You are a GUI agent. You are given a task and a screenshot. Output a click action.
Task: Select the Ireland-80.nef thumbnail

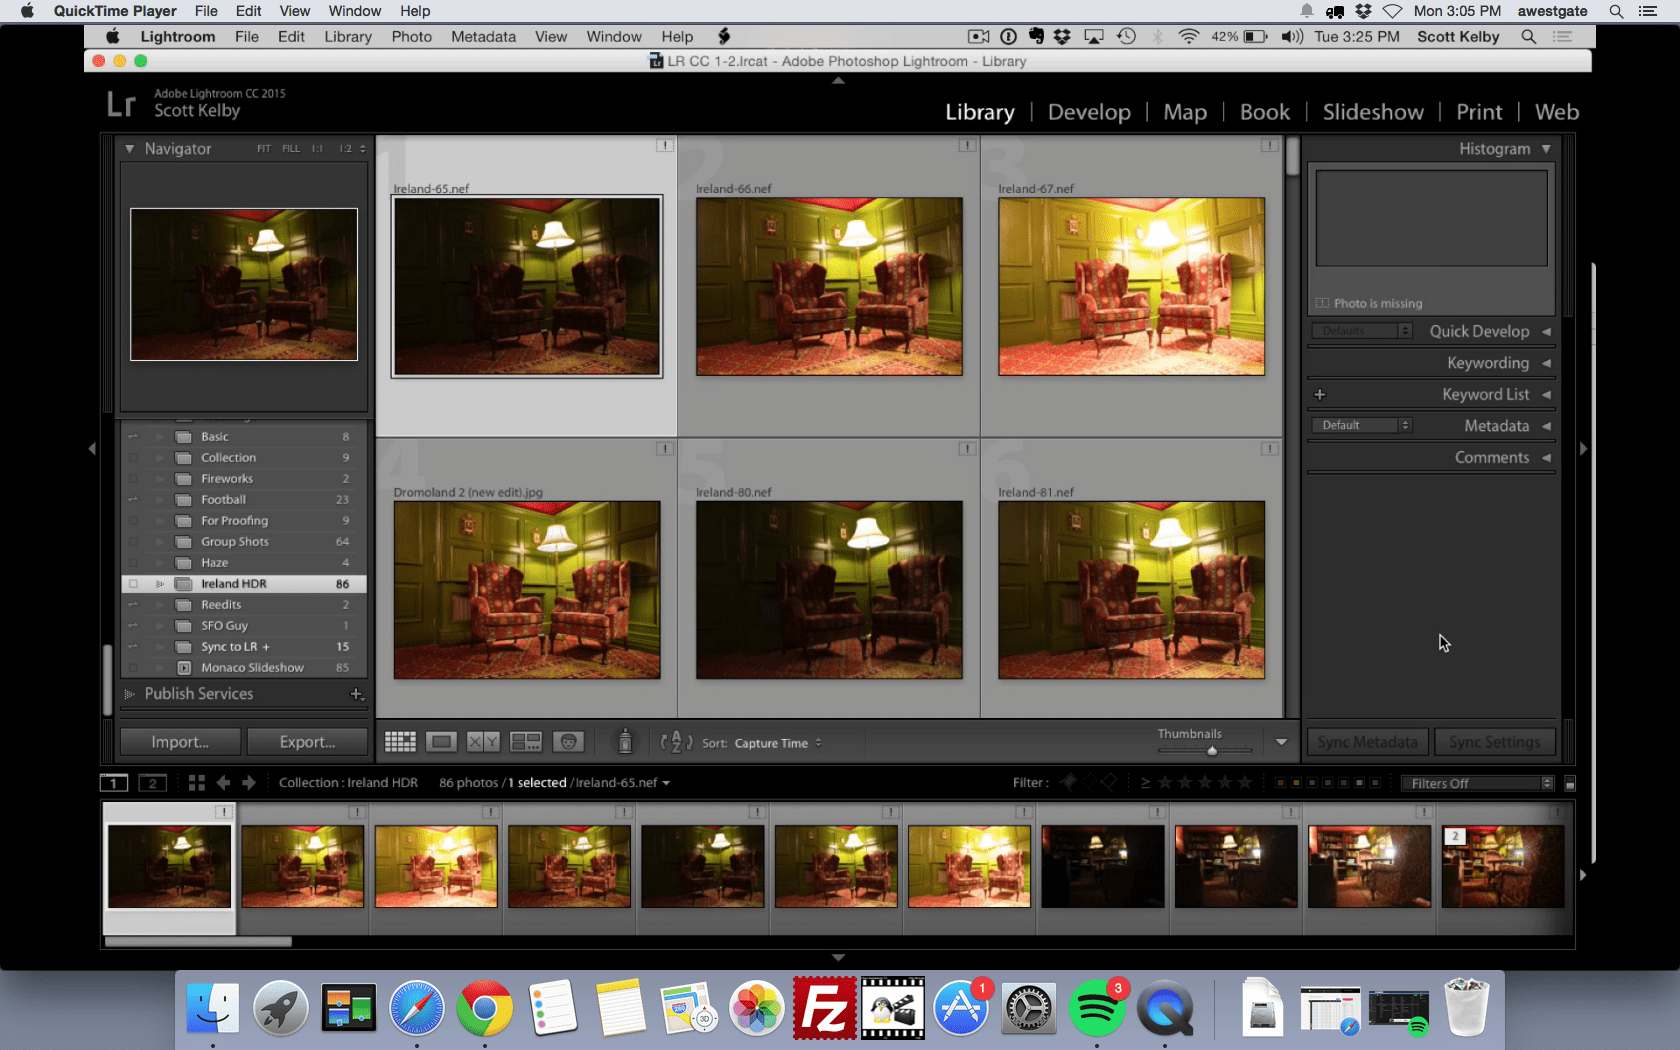828,590
